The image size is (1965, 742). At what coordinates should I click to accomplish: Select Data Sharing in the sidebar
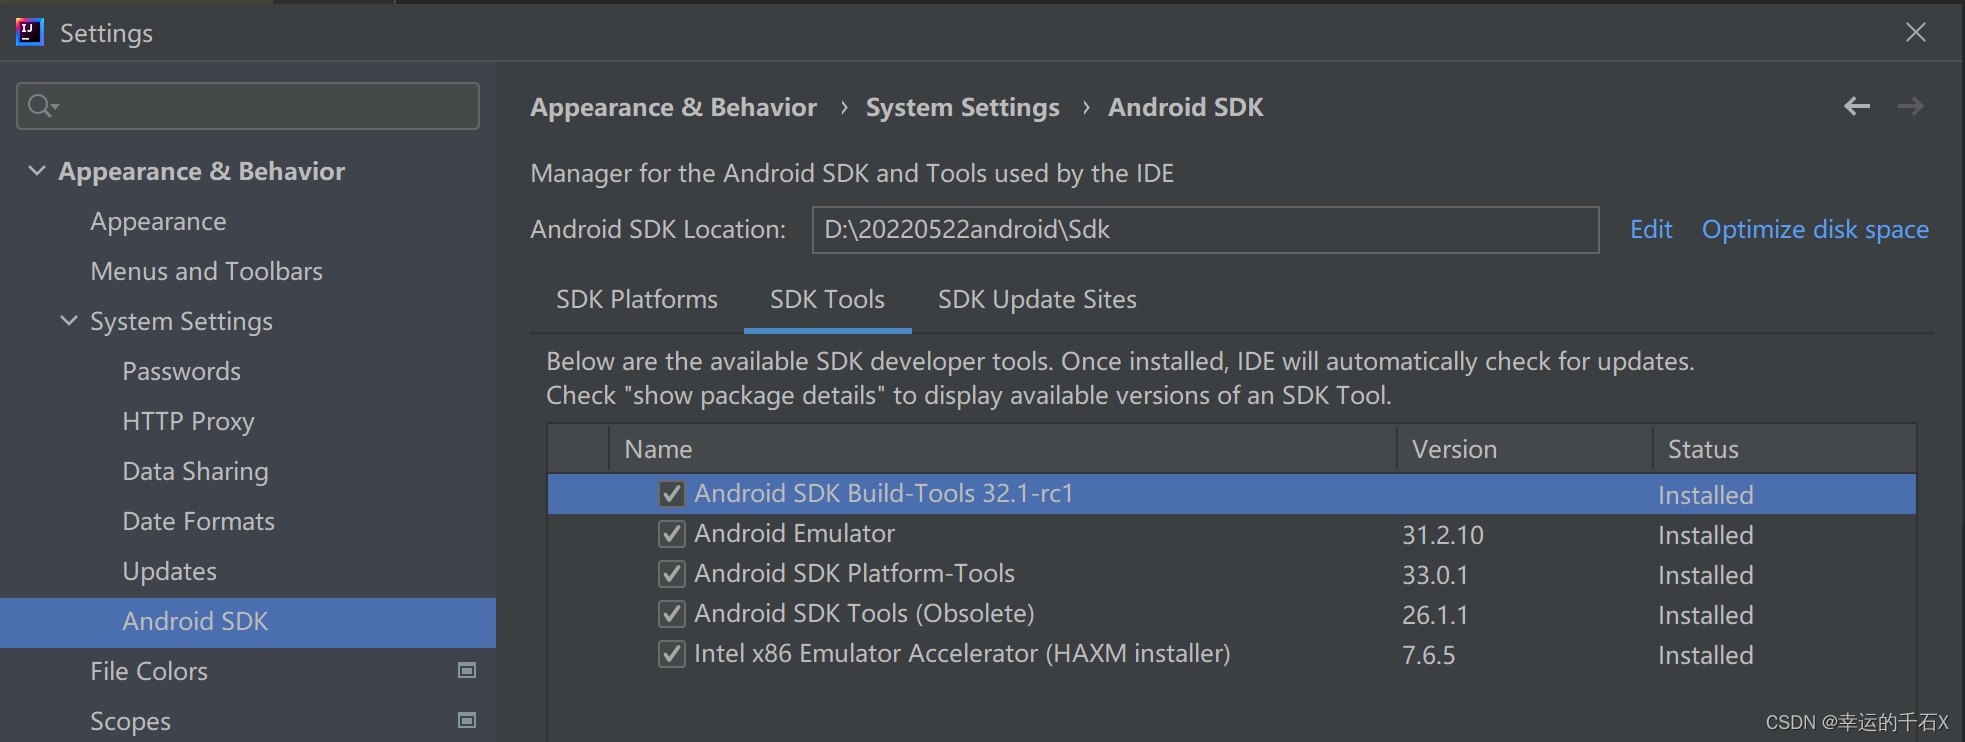195,471
